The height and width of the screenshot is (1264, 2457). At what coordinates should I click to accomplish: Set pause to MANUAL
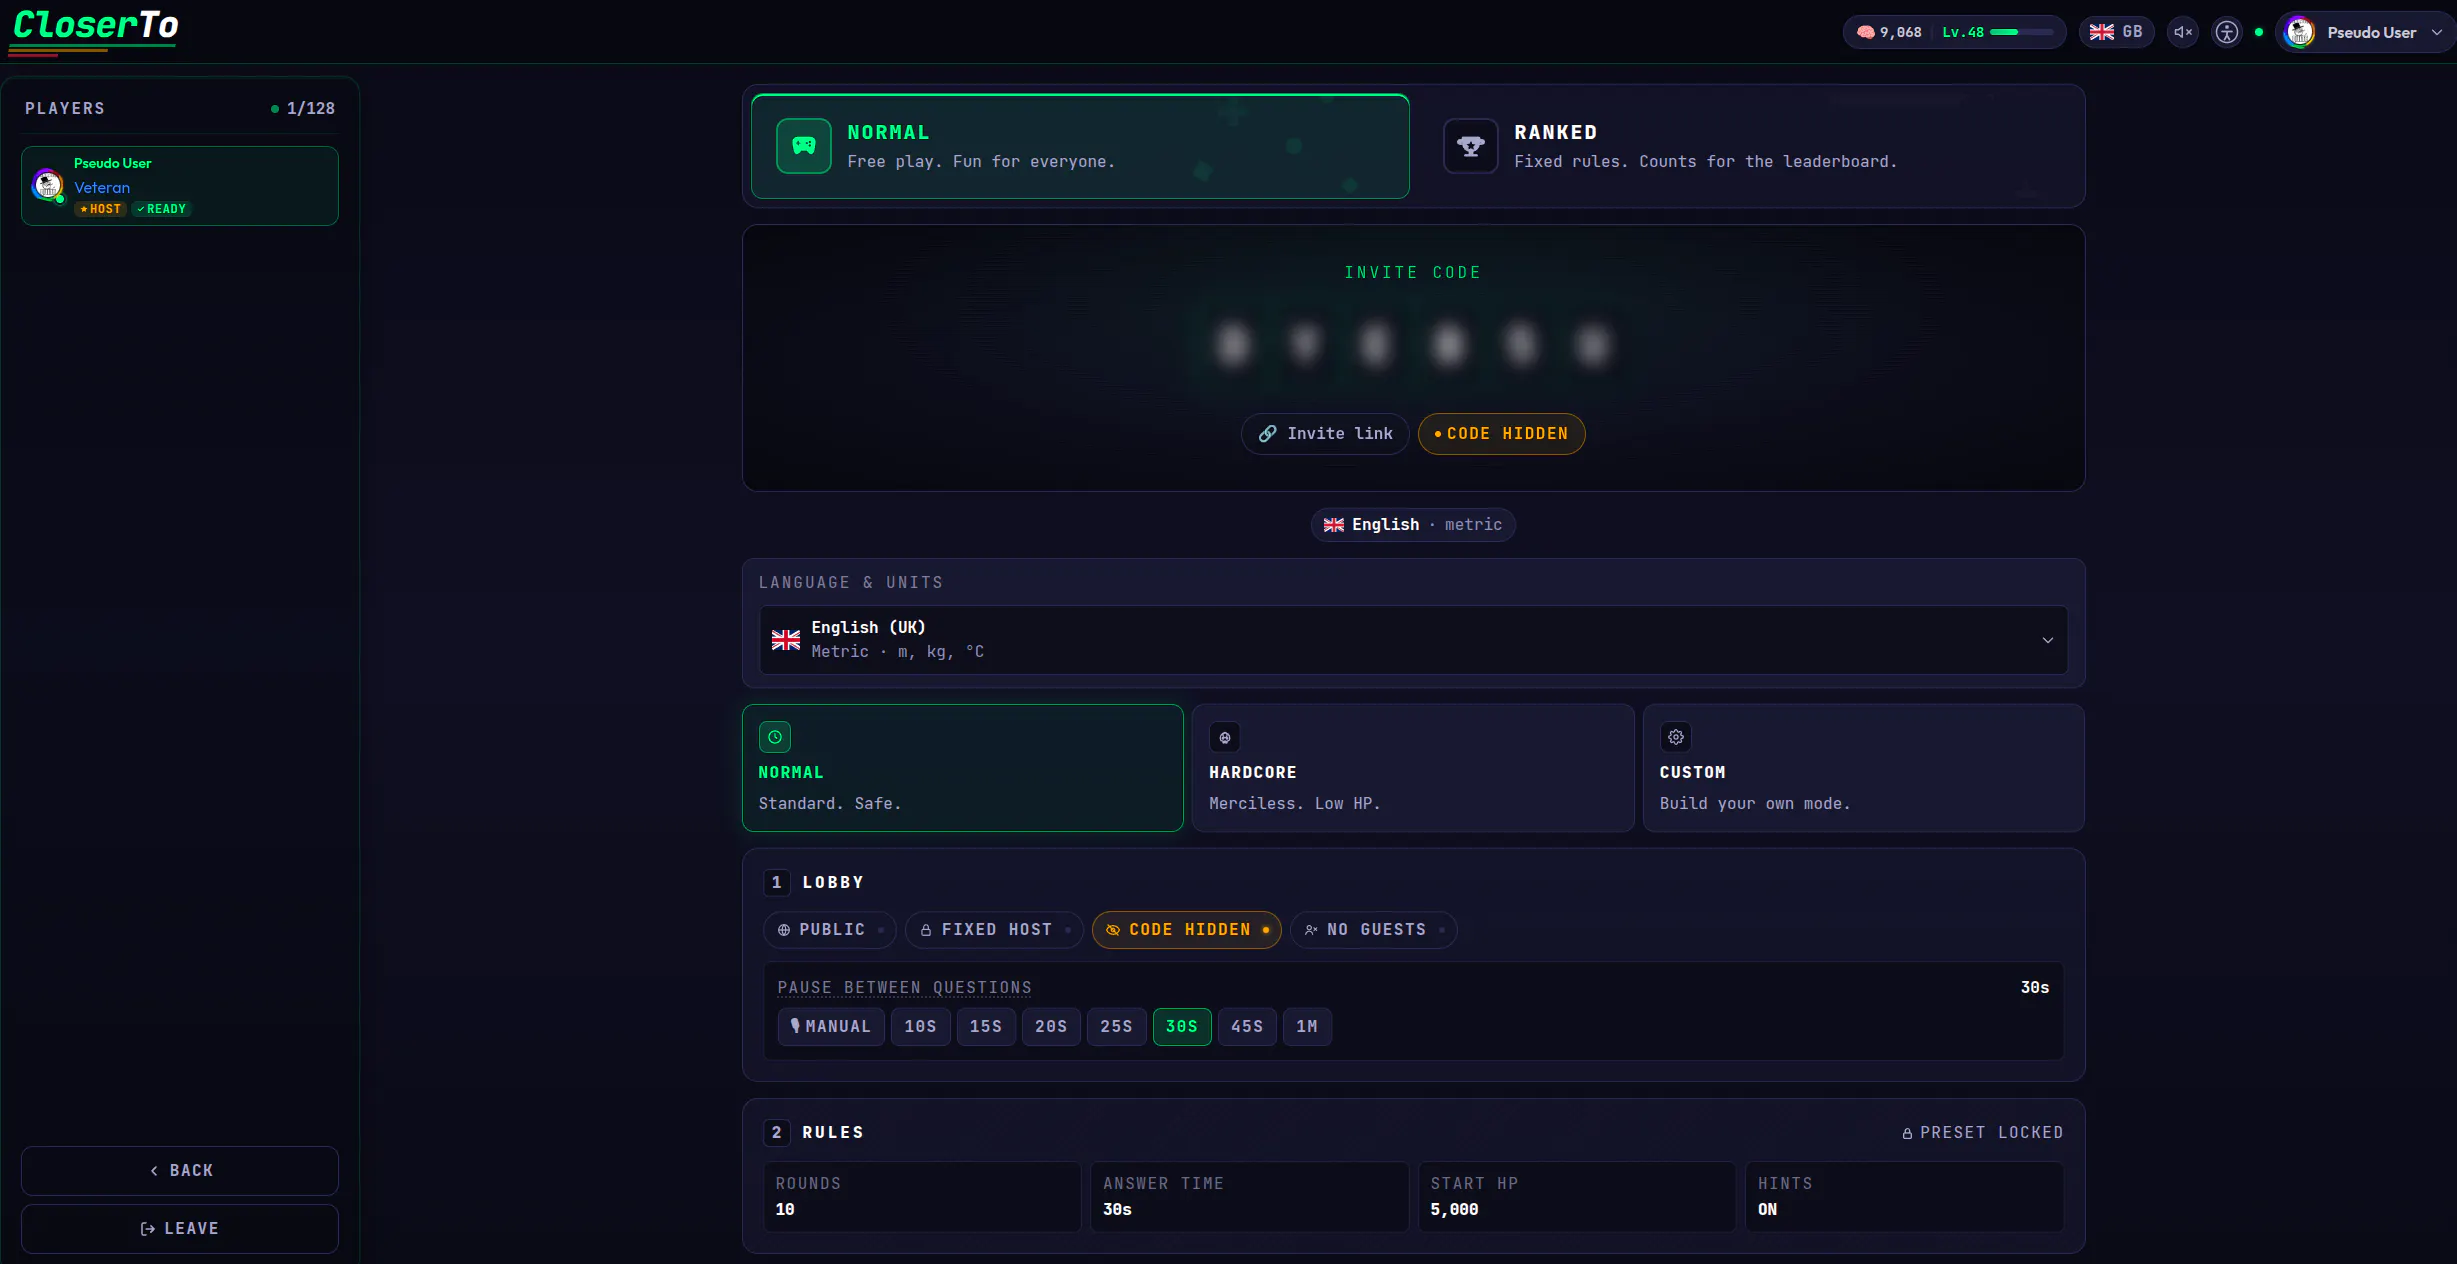coord(831,1027)
